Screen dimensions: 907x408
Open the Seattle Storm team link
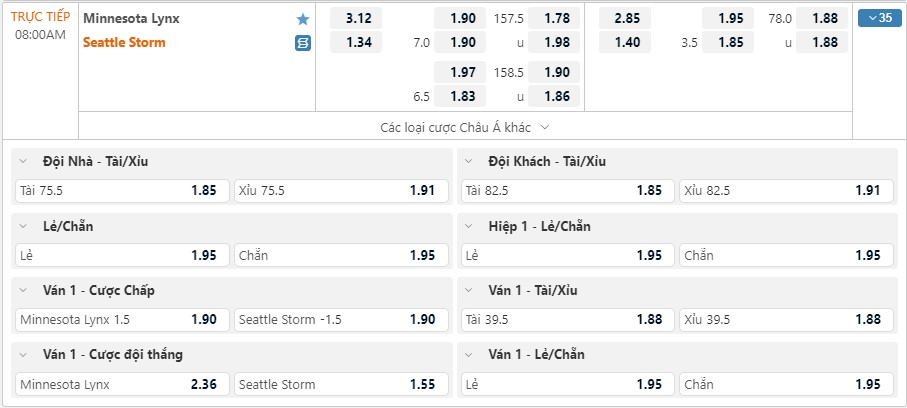(x=124, y=42)
